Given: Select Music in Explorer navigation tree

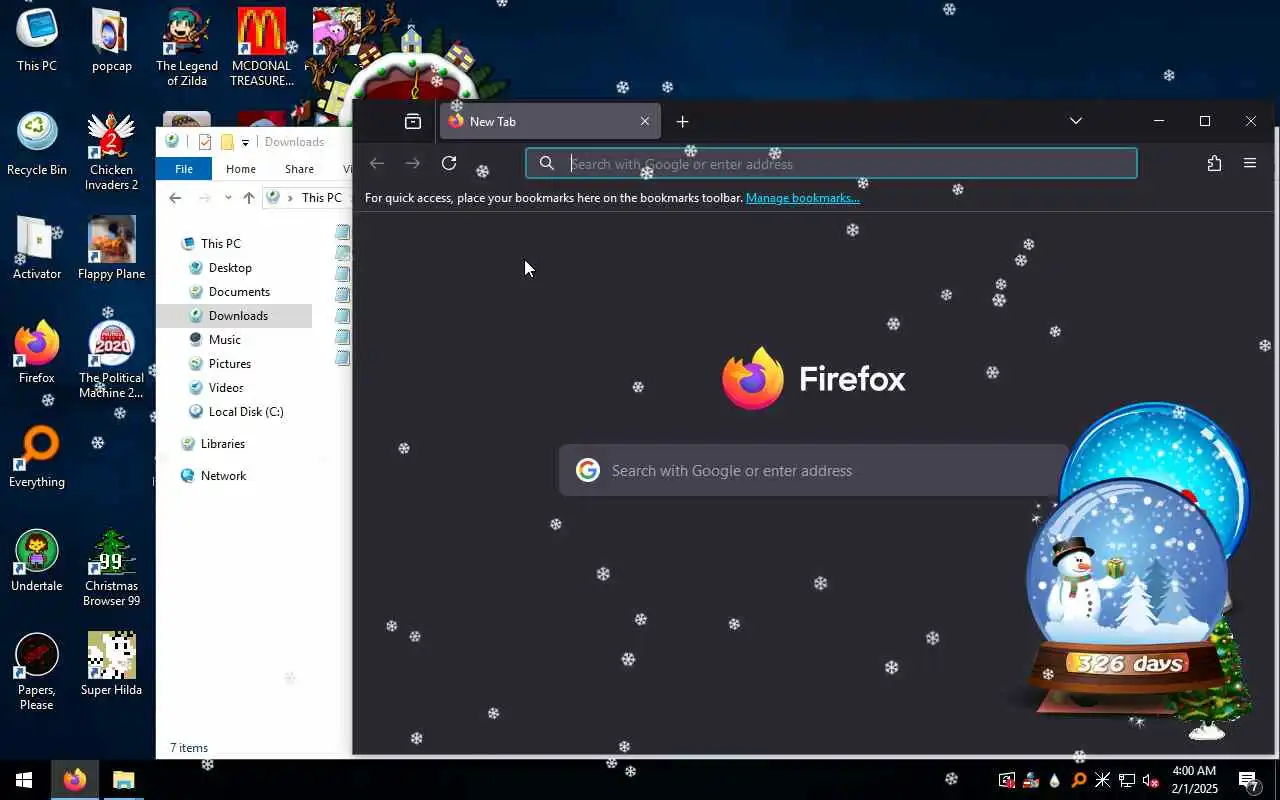Looking at the screenshot, I should [x=224, y=340].
